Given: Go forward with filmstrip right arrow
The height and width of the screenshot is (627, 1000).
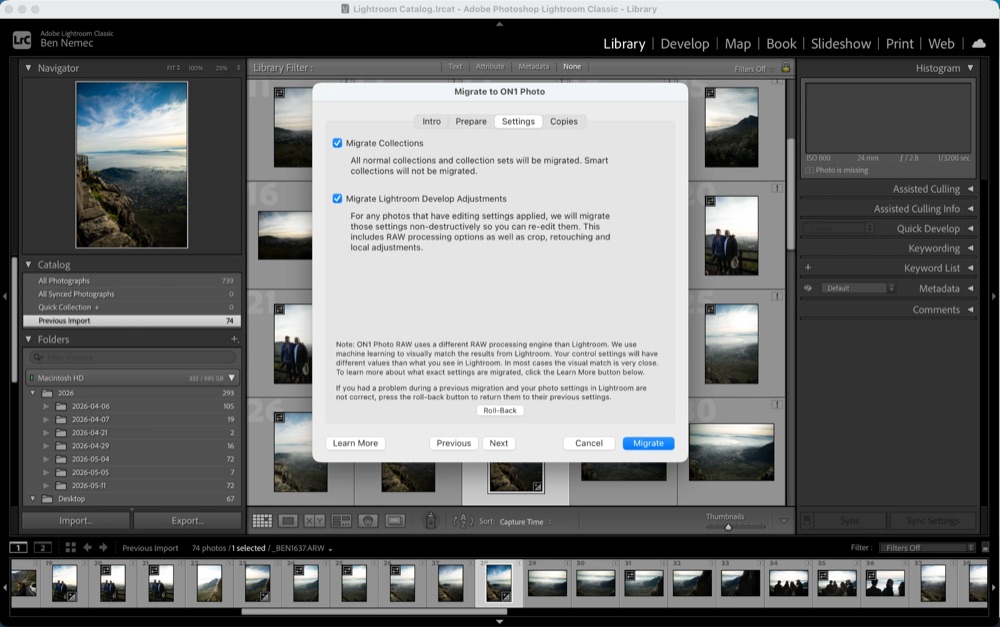Looking at the screenshot, I should point(103,547).
